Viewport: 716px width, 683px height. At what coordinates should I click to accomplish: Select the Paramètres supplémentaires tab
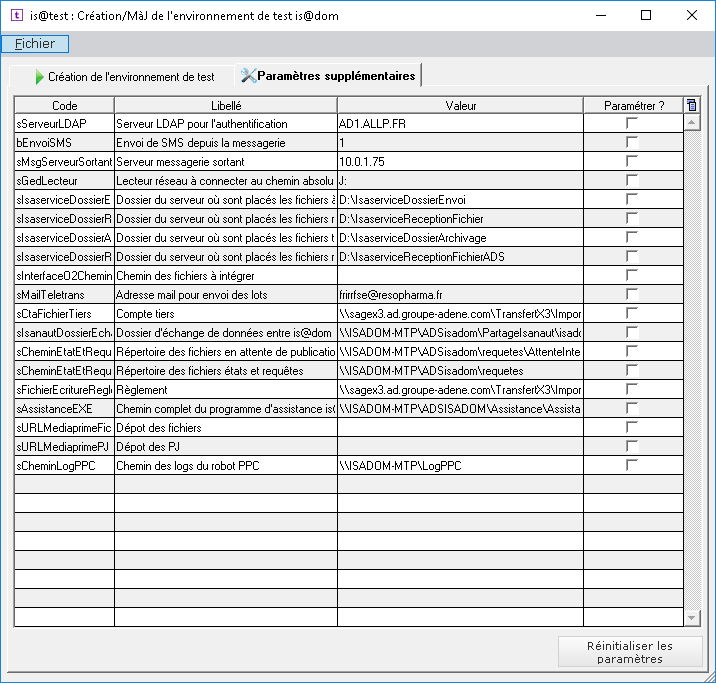(x=327, y=75)
